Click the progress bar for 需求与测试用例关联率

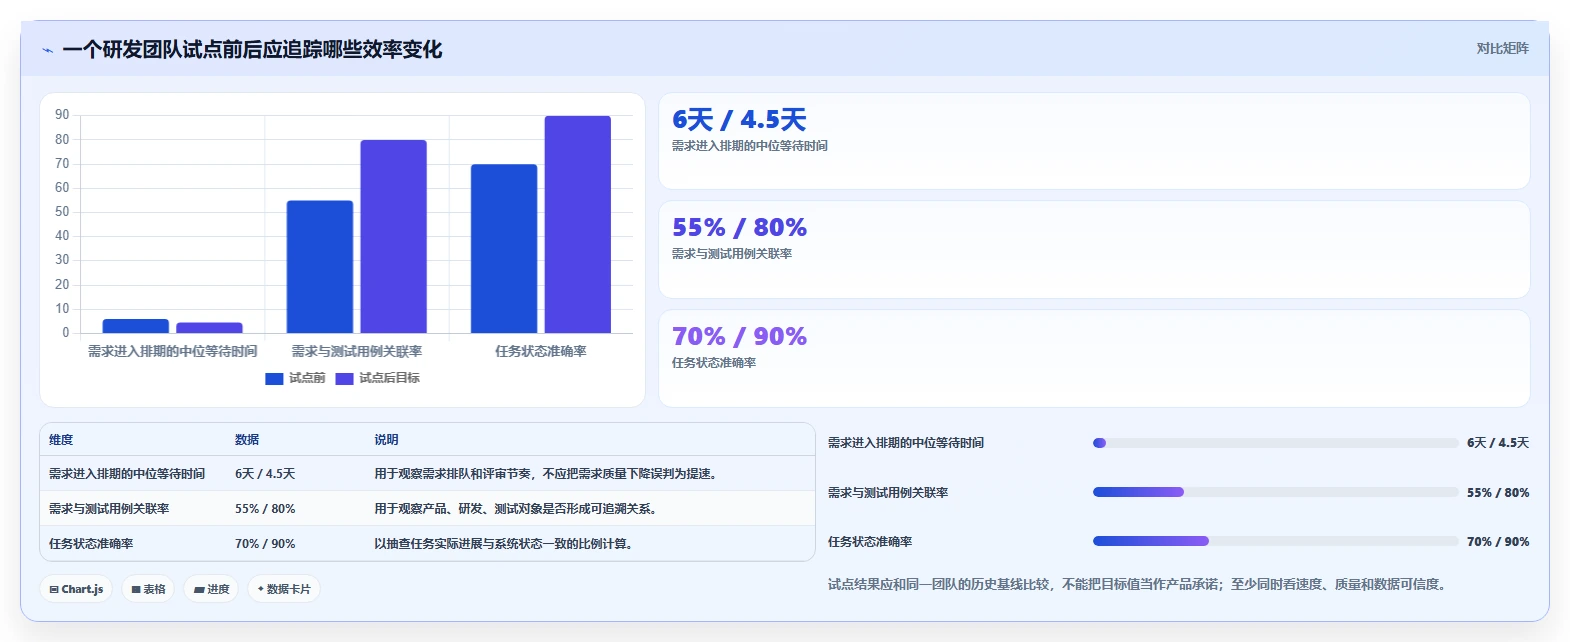point(1275,492)
